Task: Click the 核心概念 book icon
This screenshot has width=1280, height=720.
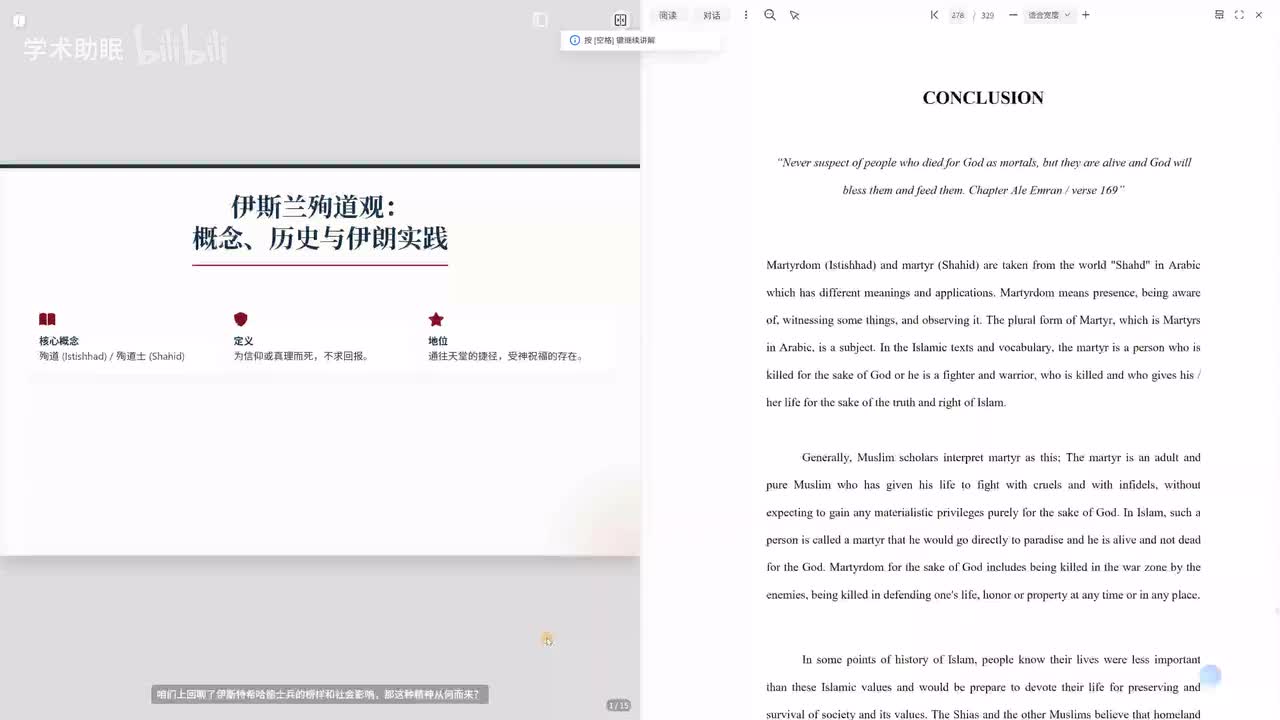Action: click(47, 319)
